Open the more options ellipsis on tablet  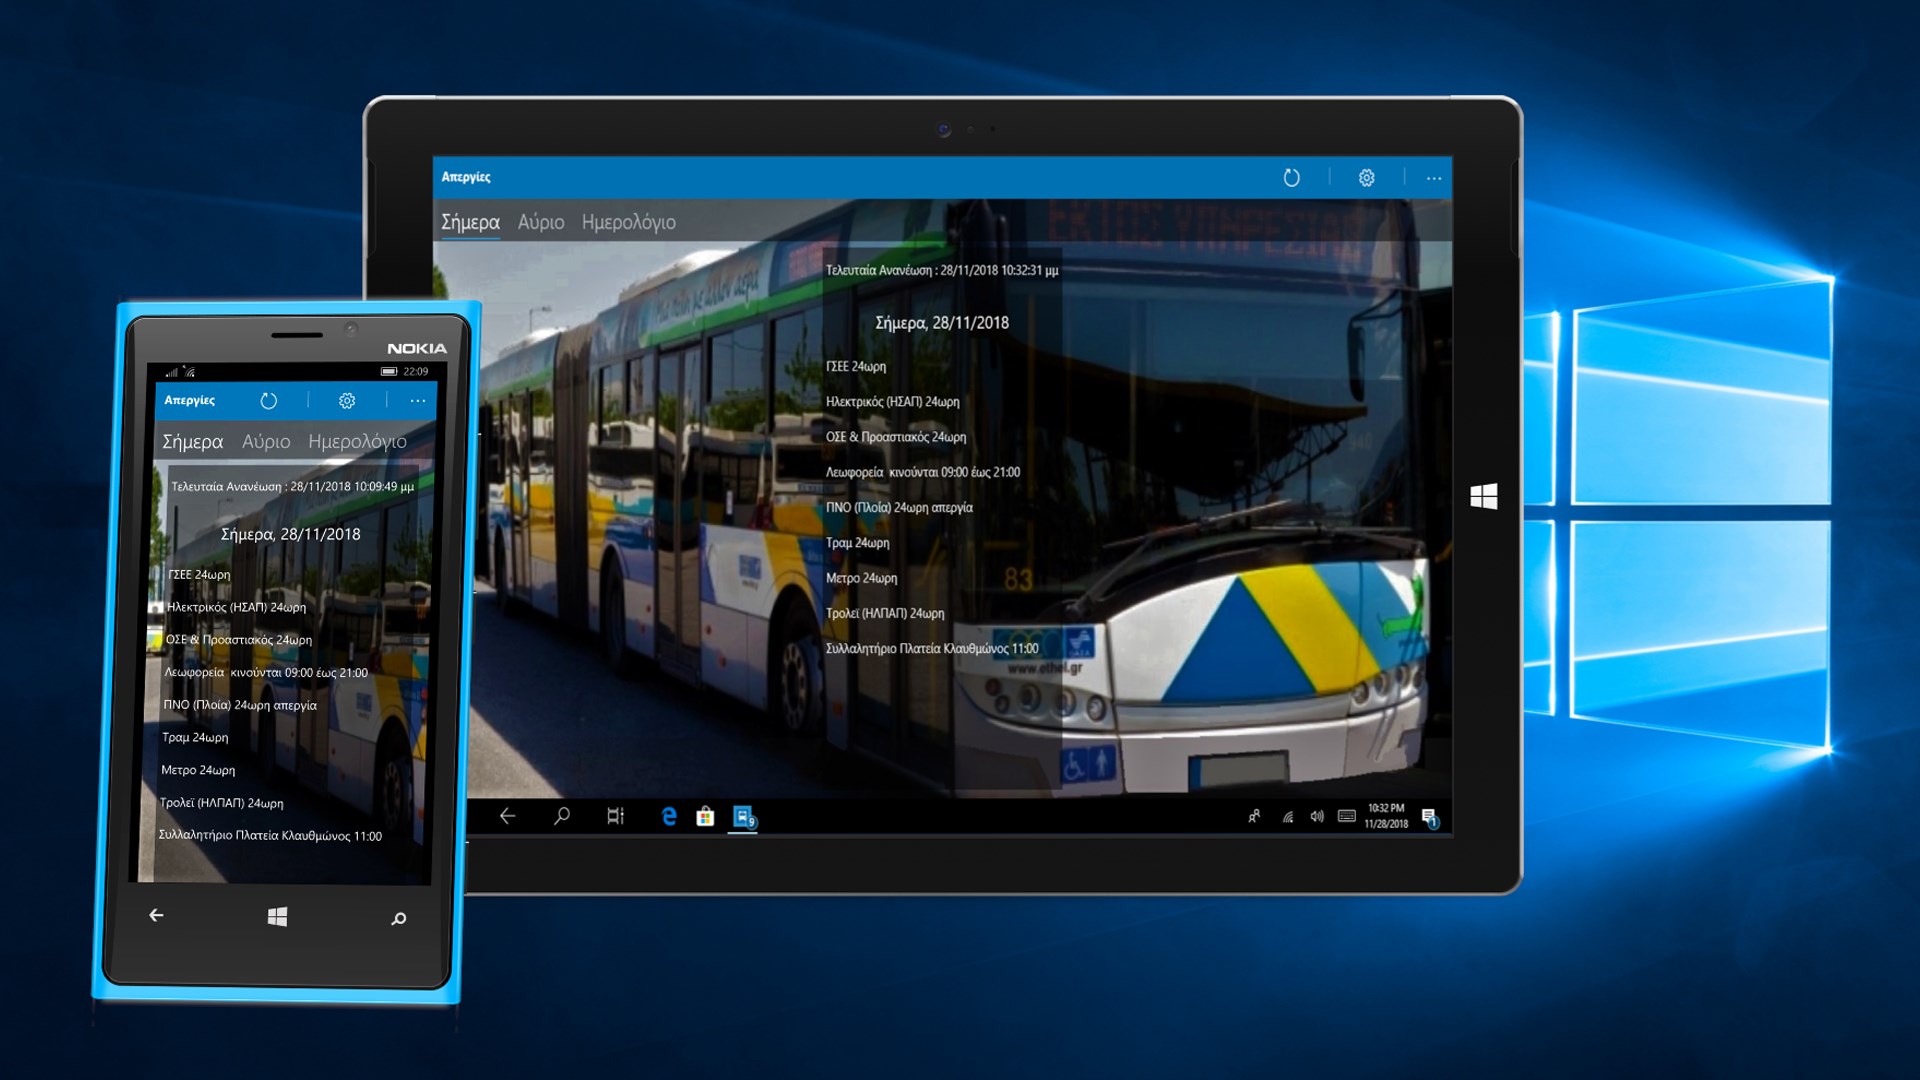click(1433, 178)
